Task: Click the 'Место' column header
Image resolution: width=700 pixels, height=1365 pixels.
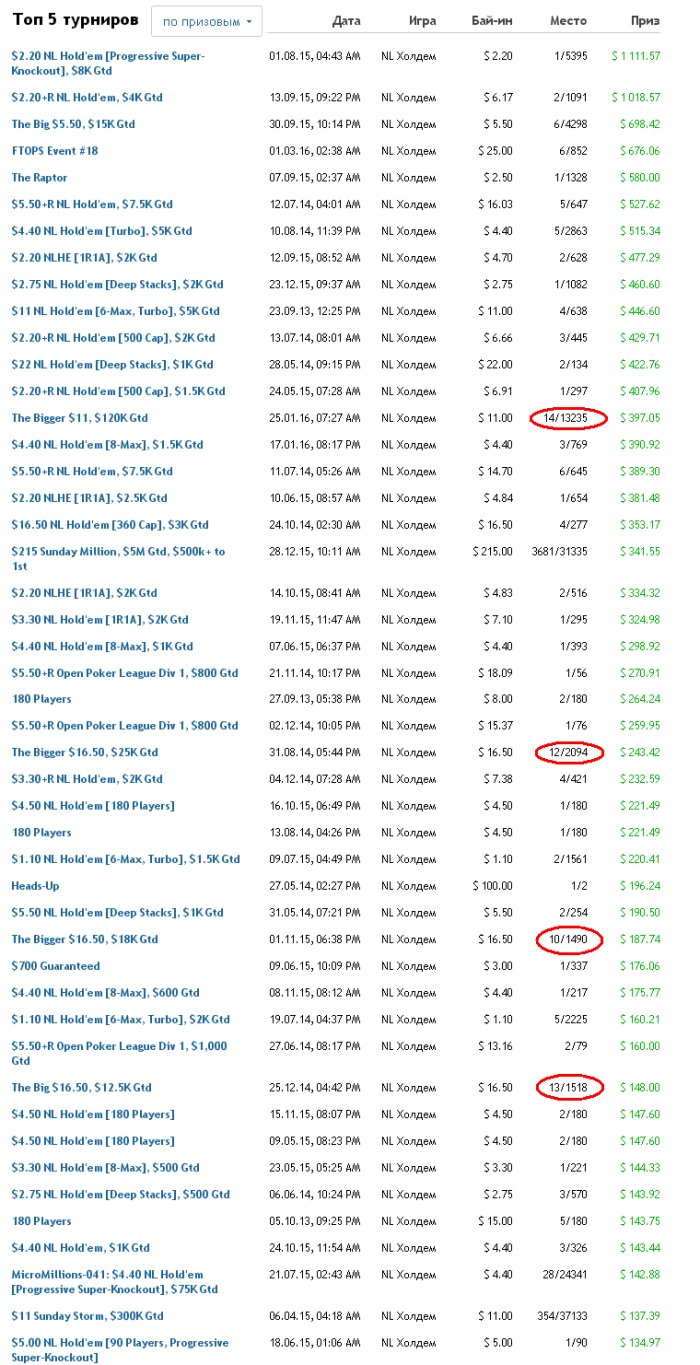Action: 568,21
